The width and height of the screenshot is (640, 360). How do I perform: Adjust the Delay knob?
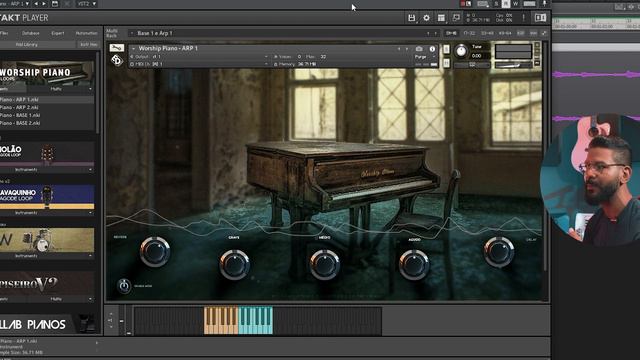499,252
